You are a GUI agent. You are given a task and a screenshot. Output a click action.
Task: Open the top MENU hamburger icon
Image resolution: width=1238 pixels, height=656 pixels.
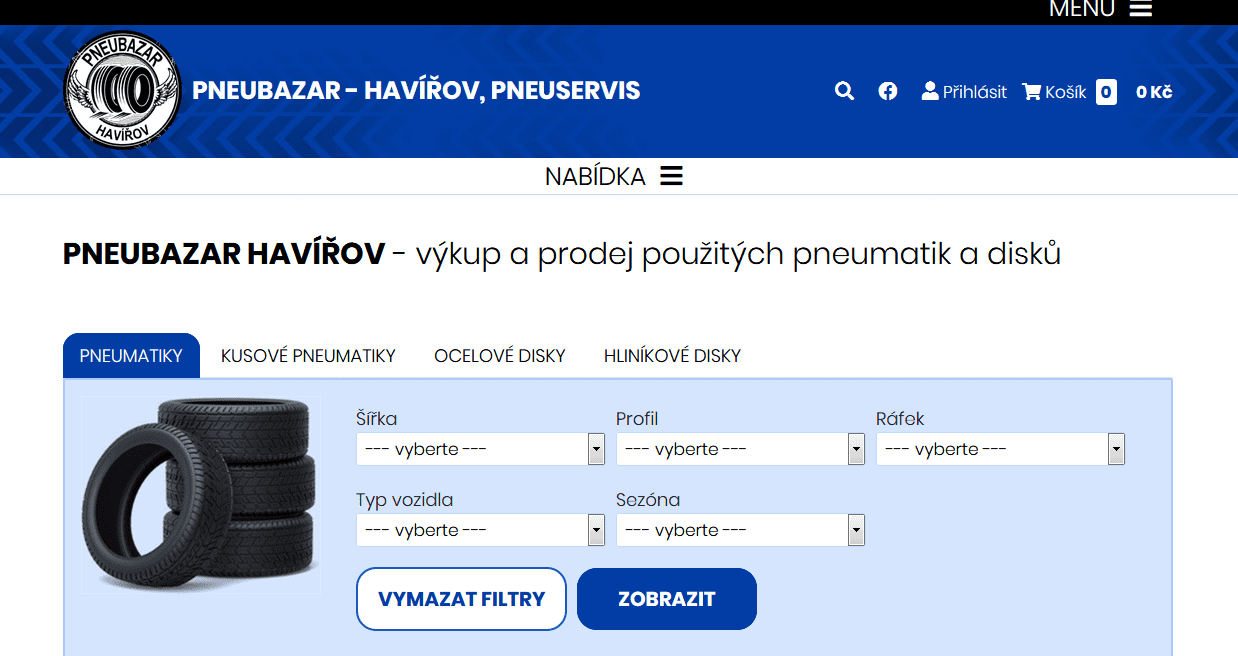coord(1141,9)
